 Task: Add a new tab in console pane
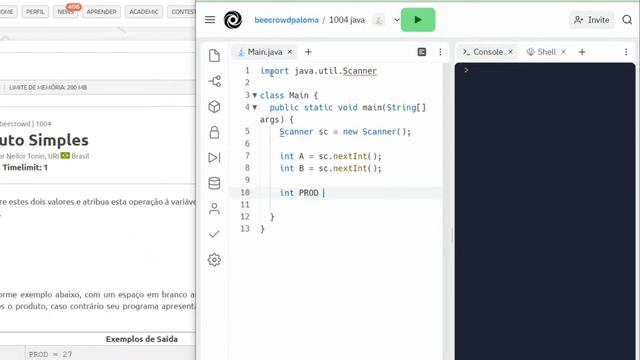pyautogui.click(x=582, y=52)
